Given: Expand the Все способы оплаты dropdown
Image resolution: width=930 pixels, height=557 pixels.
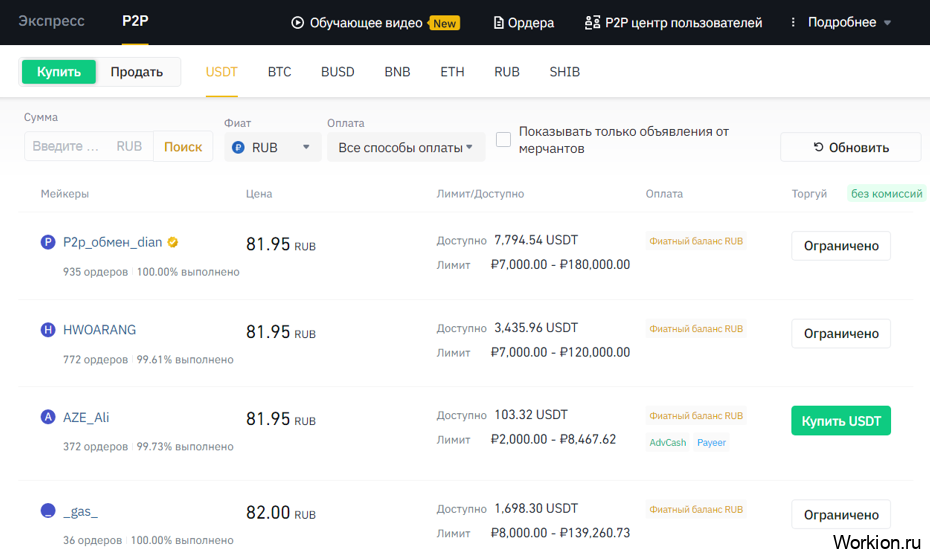Looking at the screenshot, I should (406, 147).
